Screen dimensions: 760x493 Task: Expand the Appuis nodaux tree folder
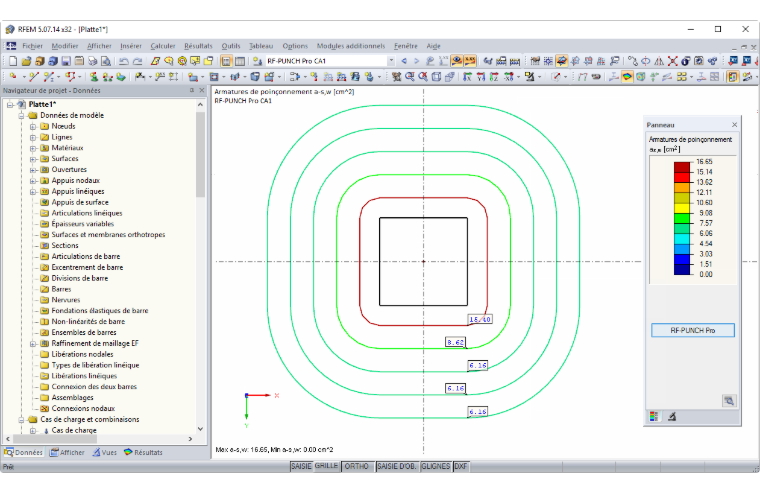(x=33, y=181)
